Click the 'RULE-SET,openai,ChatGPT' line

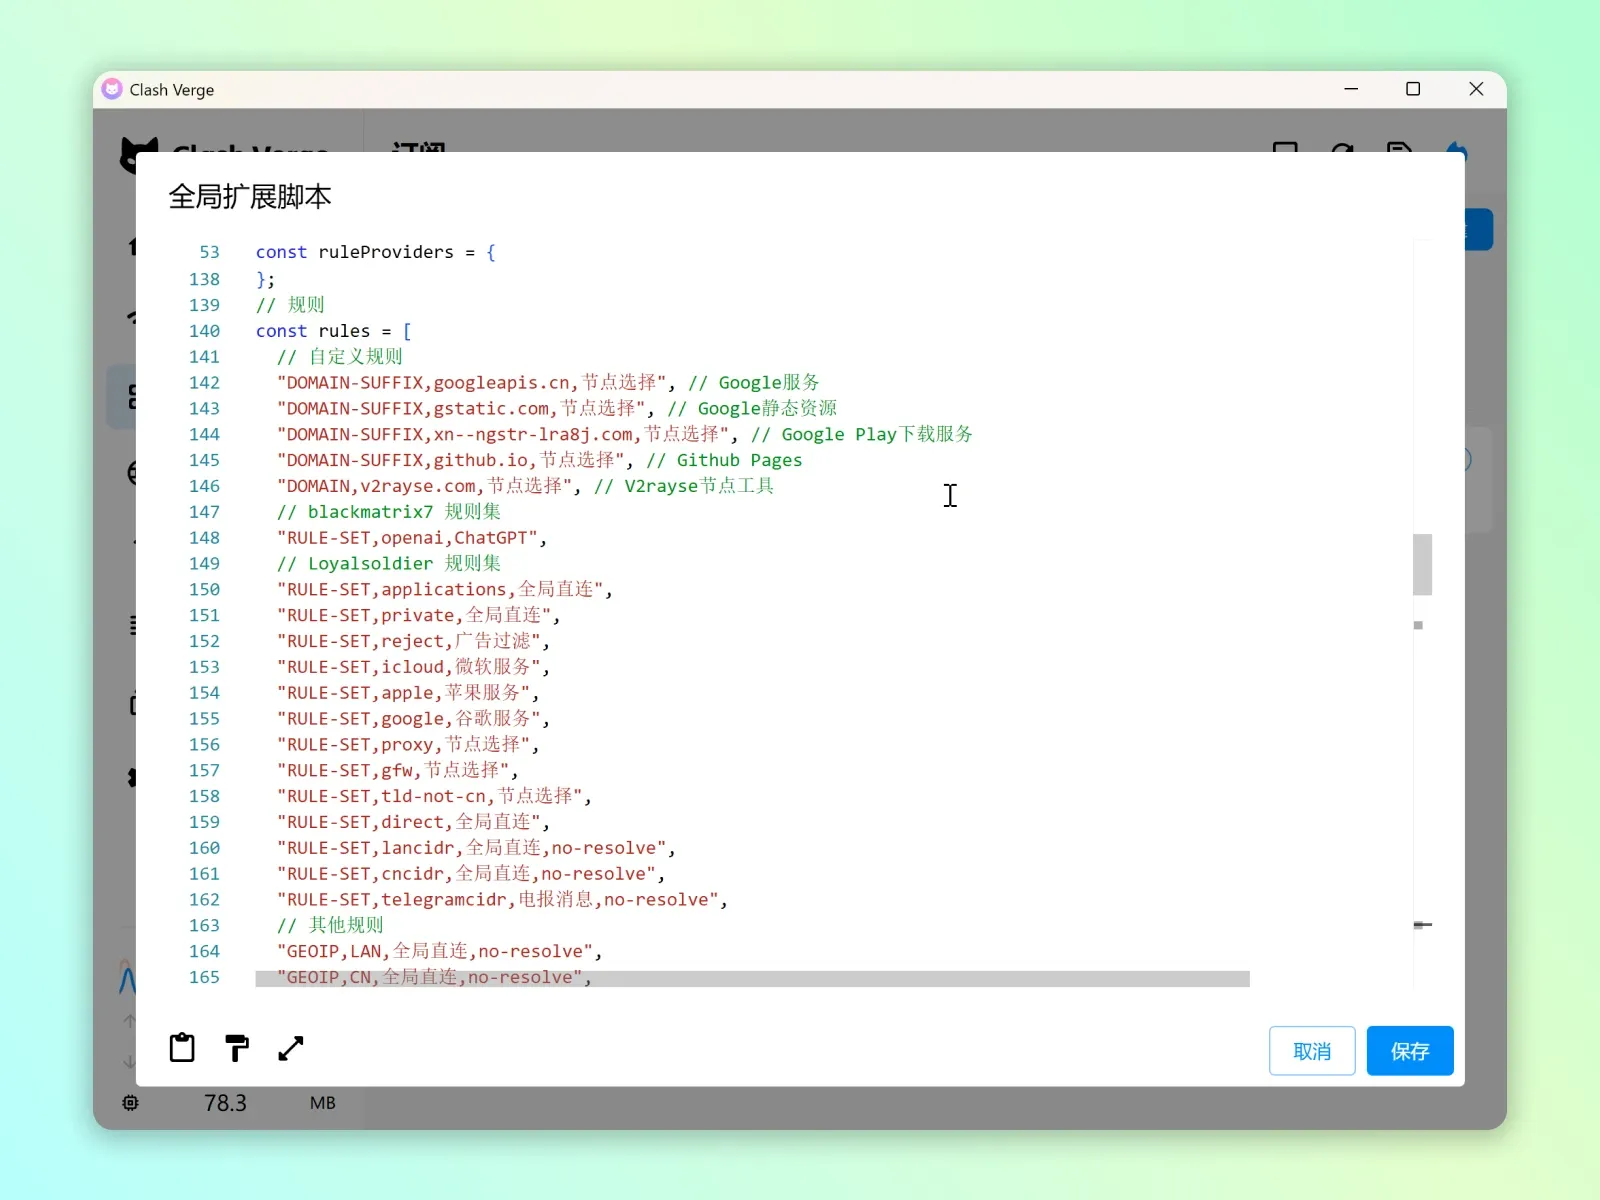pos(412,538)
